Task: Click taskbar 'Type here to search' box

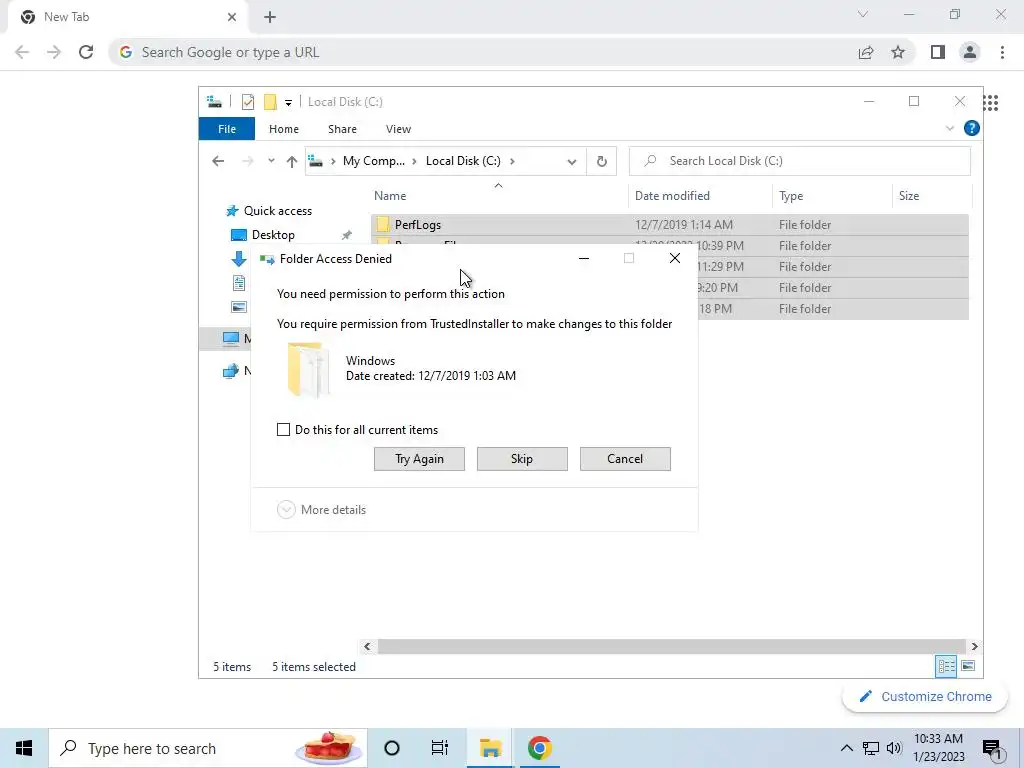Action: click(208, 748)
